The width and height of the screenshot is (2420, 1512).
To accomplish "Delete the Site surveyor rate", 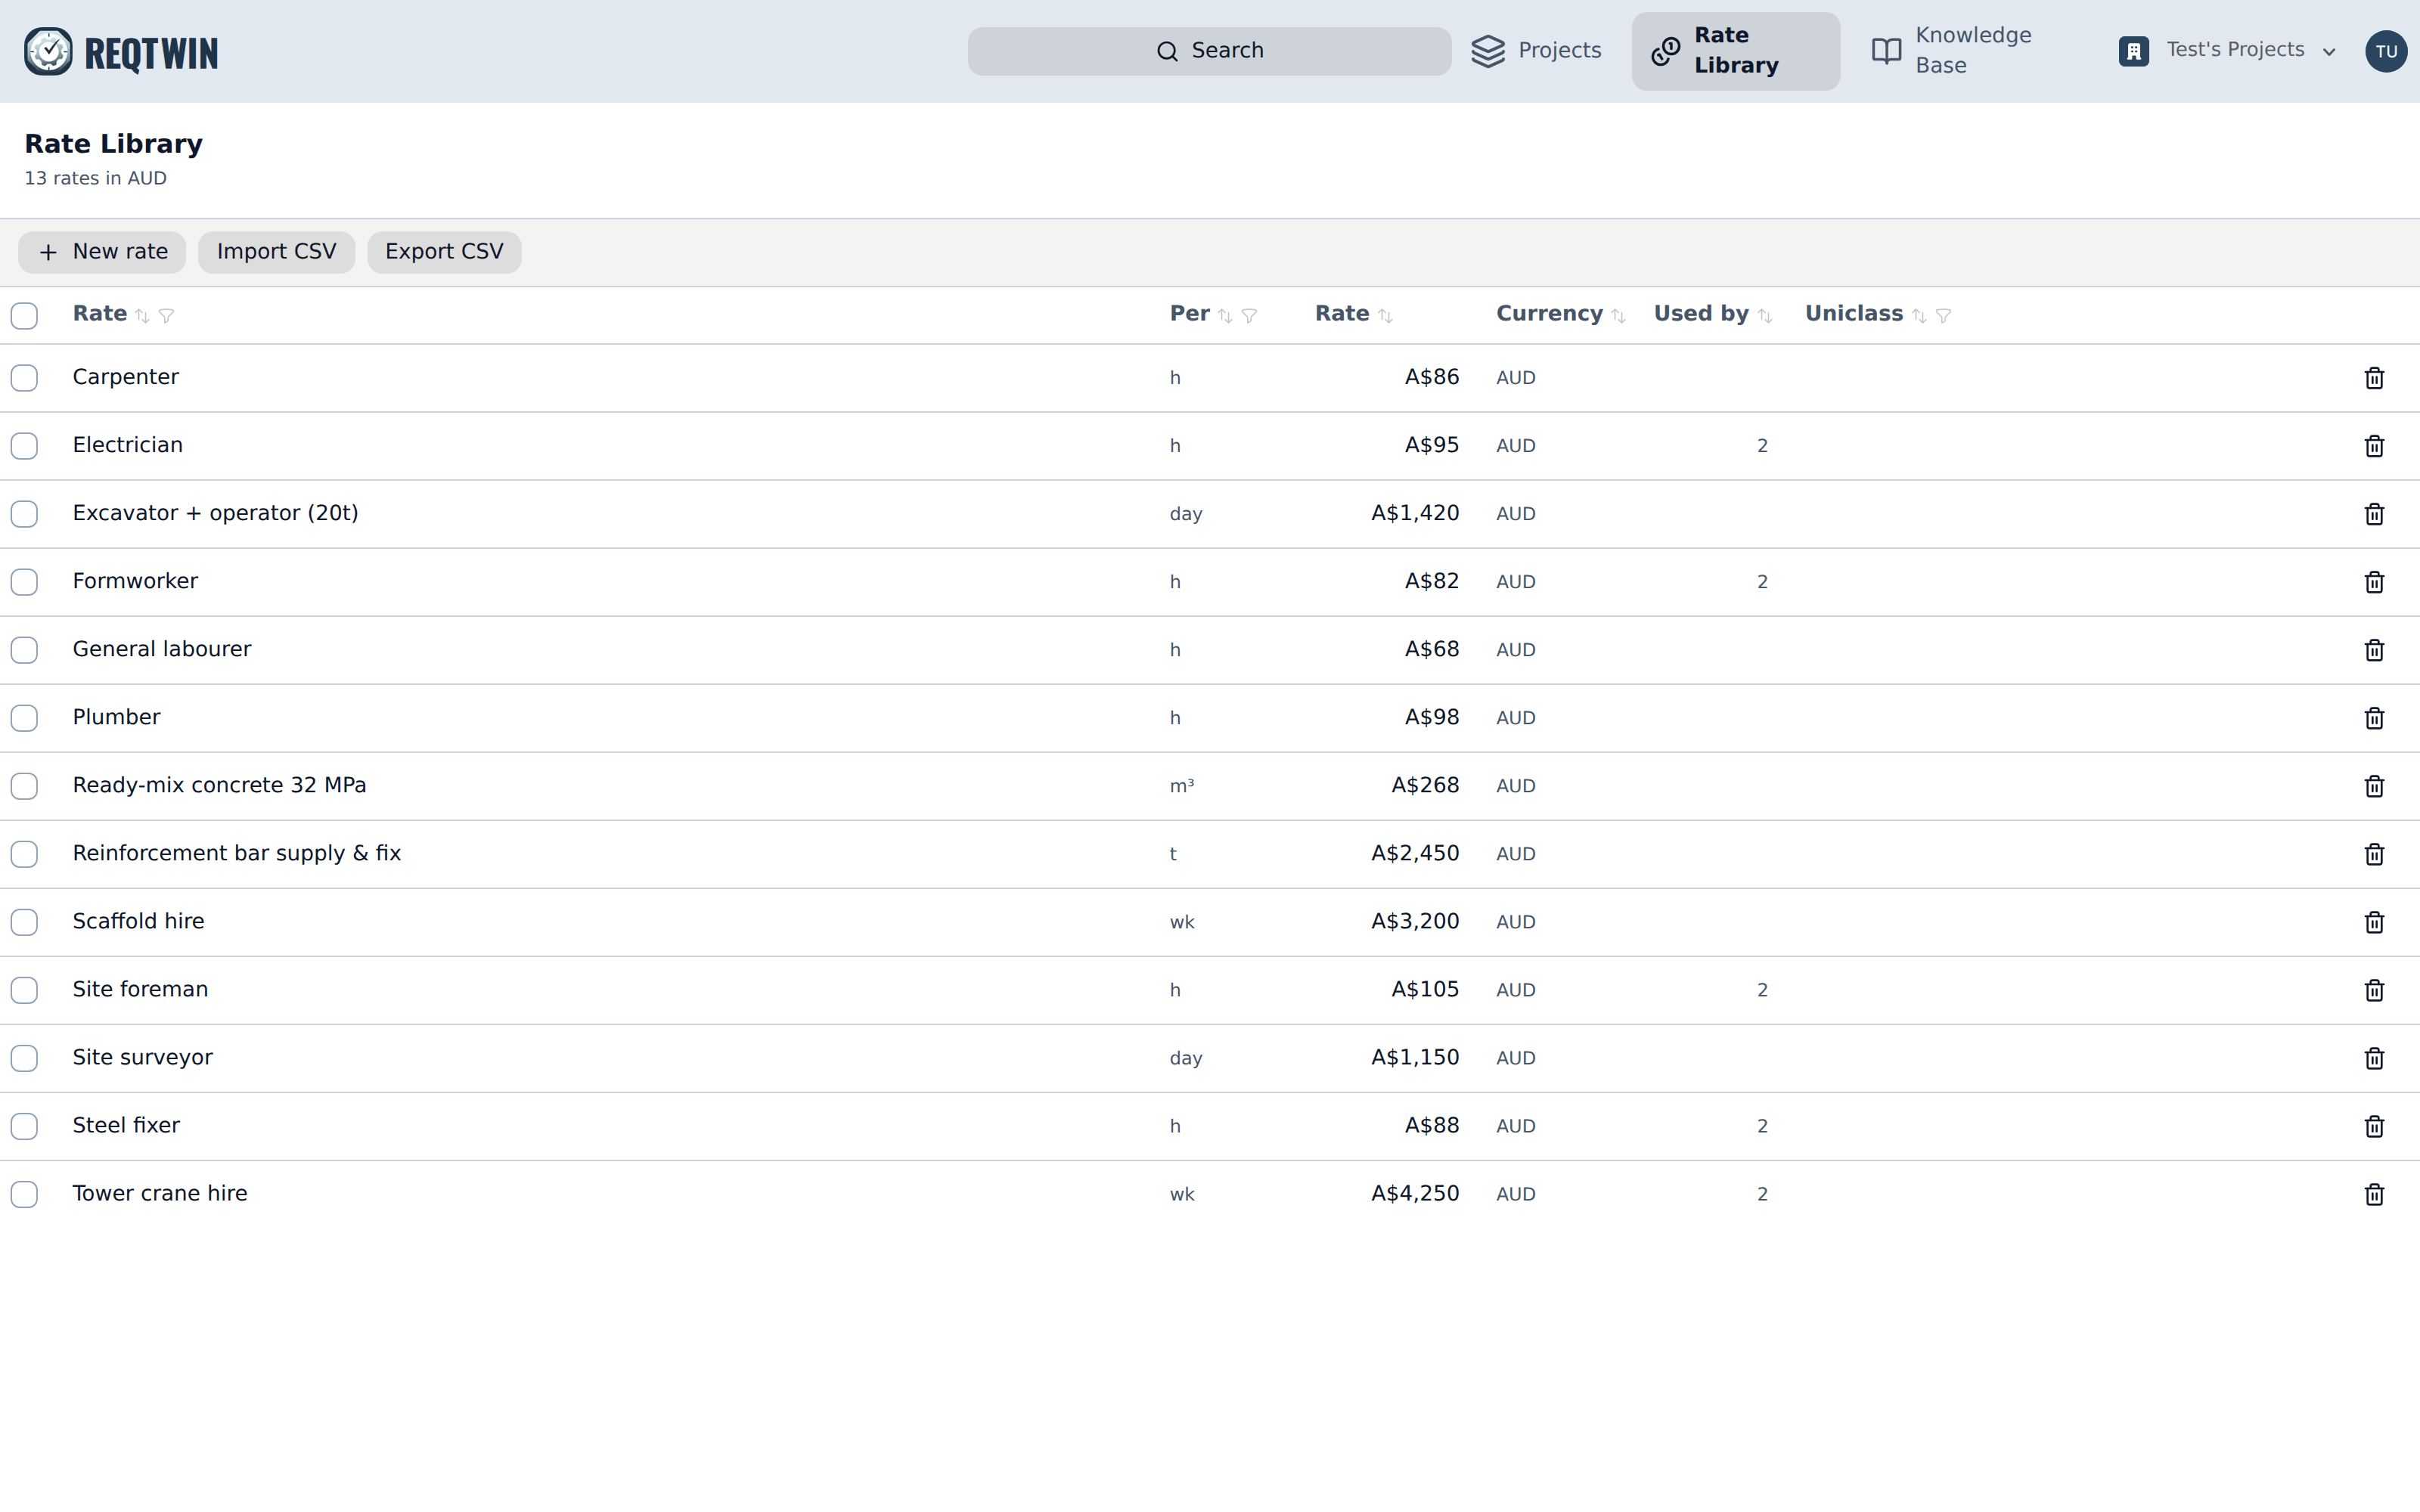I will [x=2374, y=1058].
